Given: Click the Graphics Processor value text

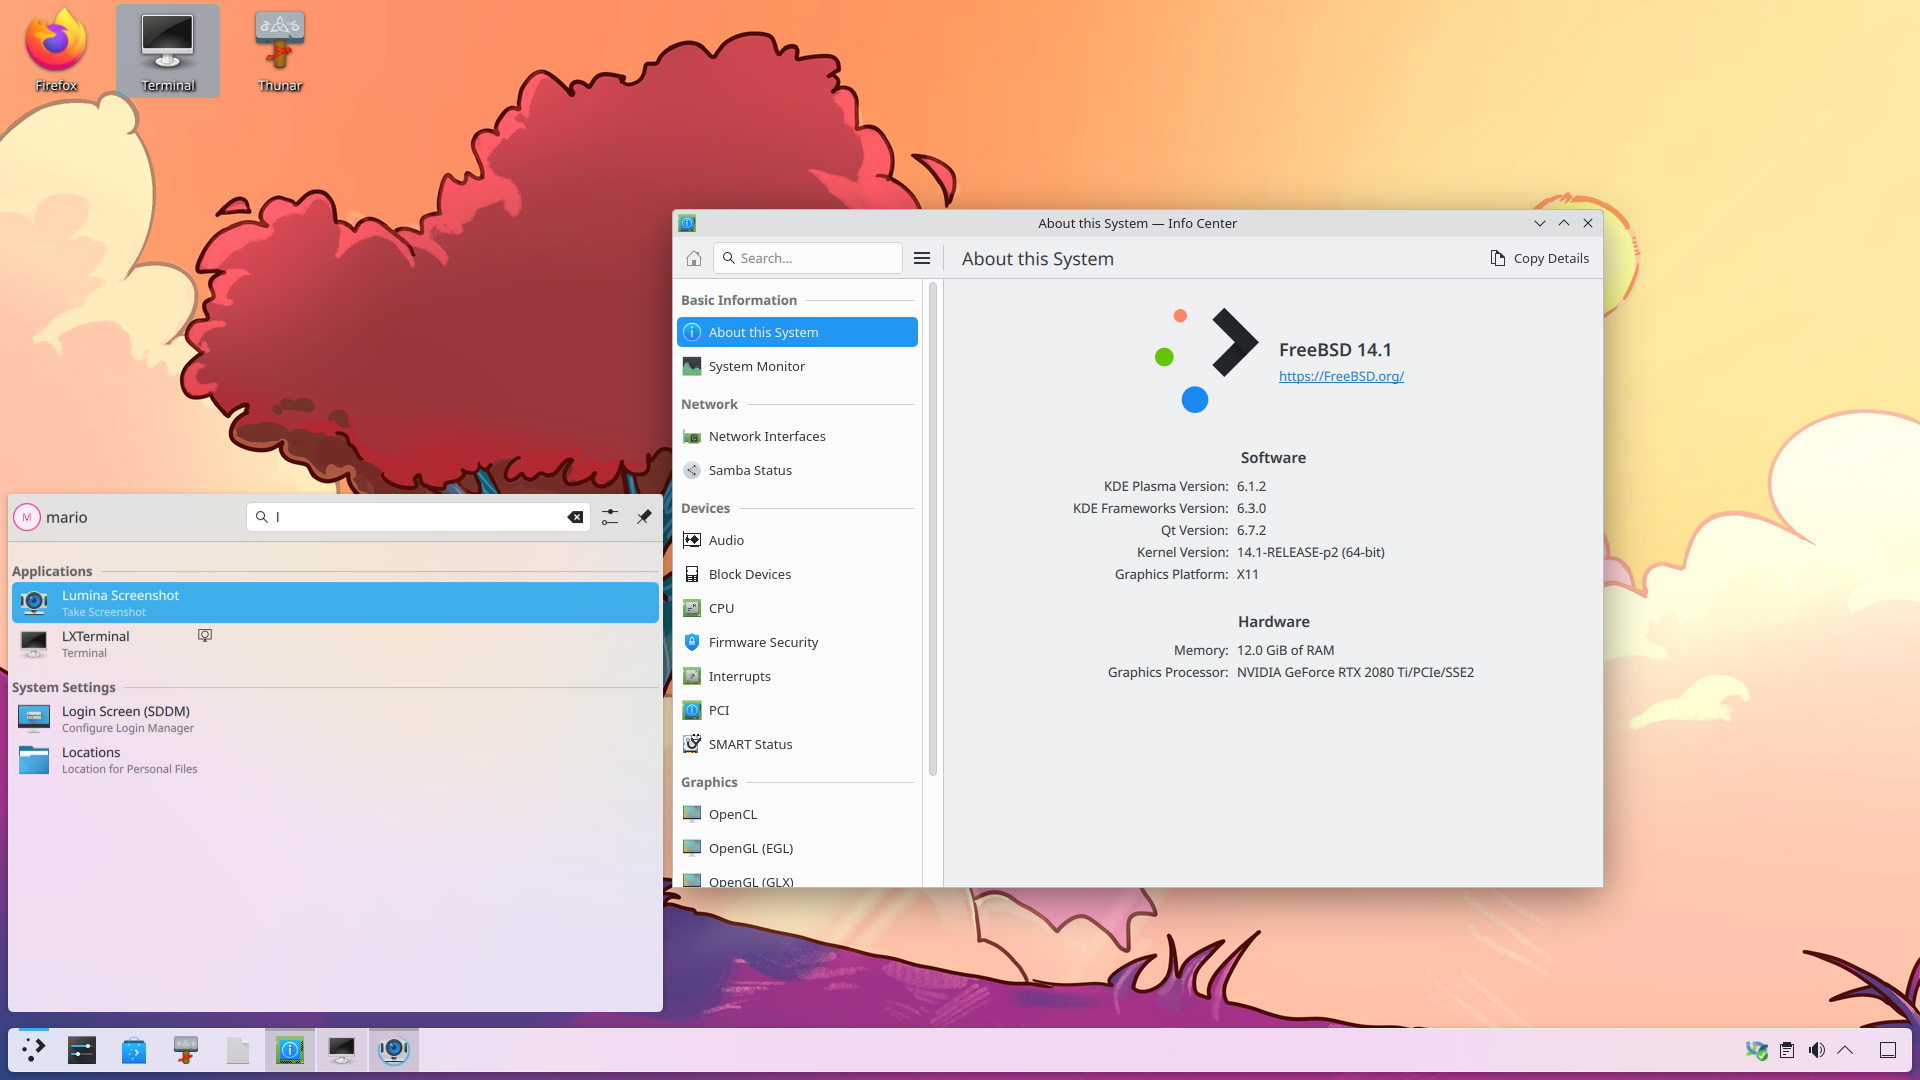Looking at the screenshot, I should (1355, 672).
